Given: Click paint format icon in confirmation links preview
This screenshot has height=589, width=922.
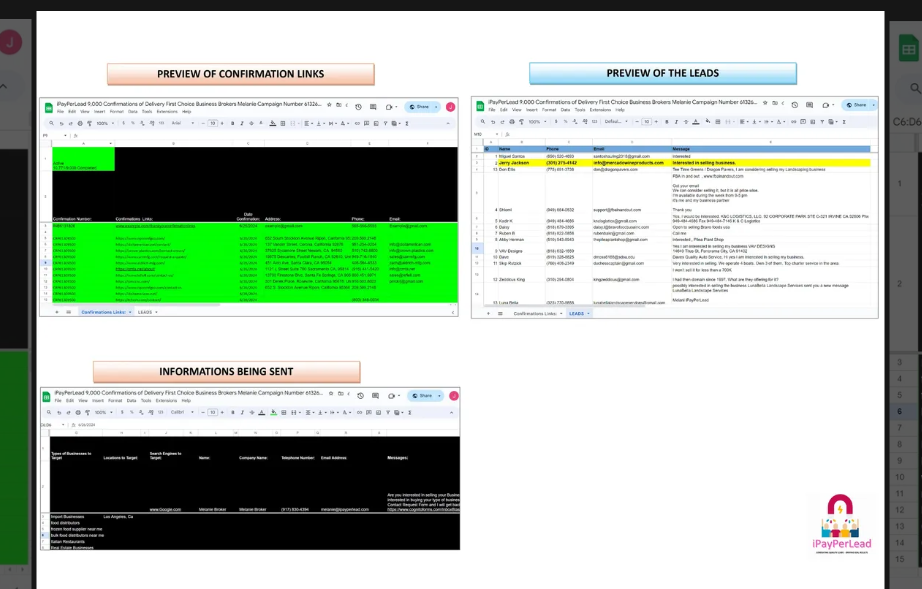Looking at the screenshot, I should pyautogui.click(x=89, y=123).
